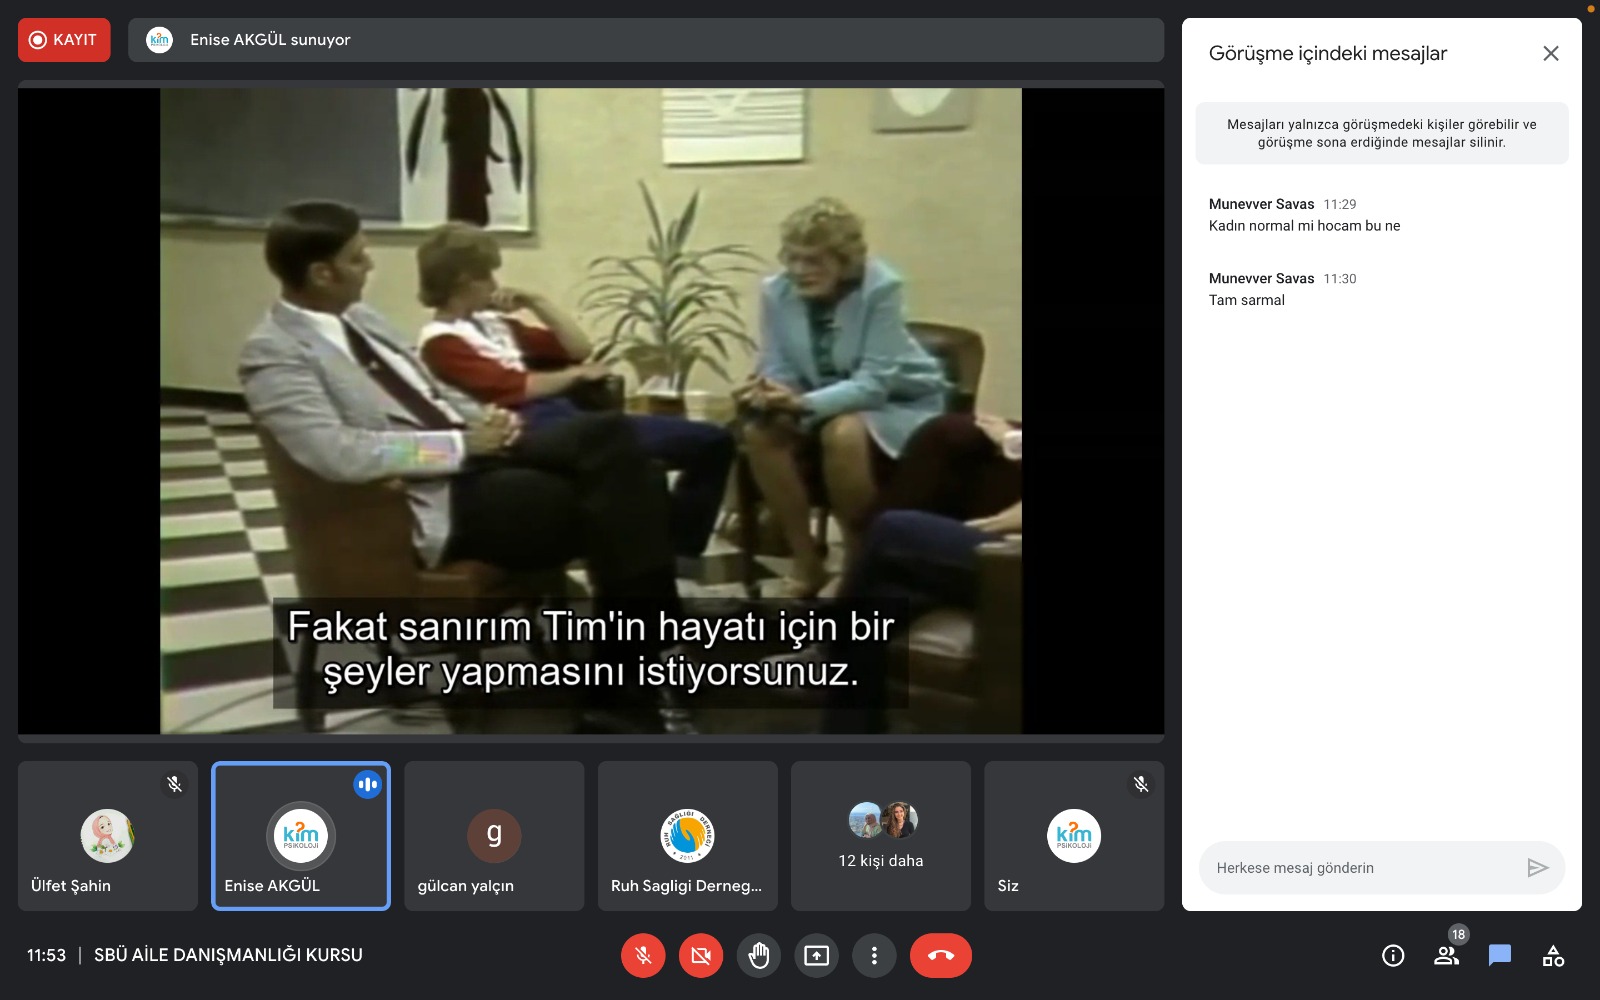This screenshot has width=1600, height=1000.
Task: Open the meeting details info icon
Action: [x=1393, y=956]
